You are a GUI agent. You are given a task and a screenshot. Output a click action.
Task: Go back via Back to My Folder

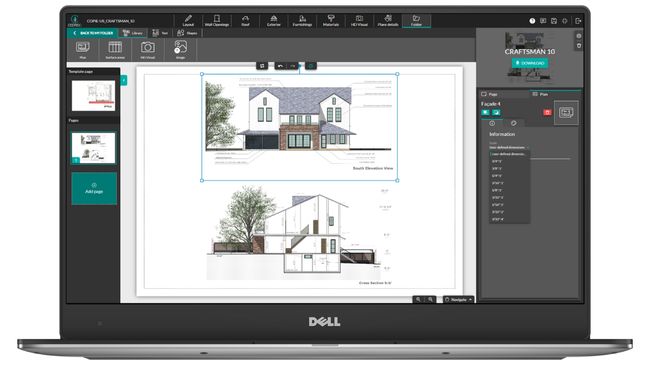93,33
